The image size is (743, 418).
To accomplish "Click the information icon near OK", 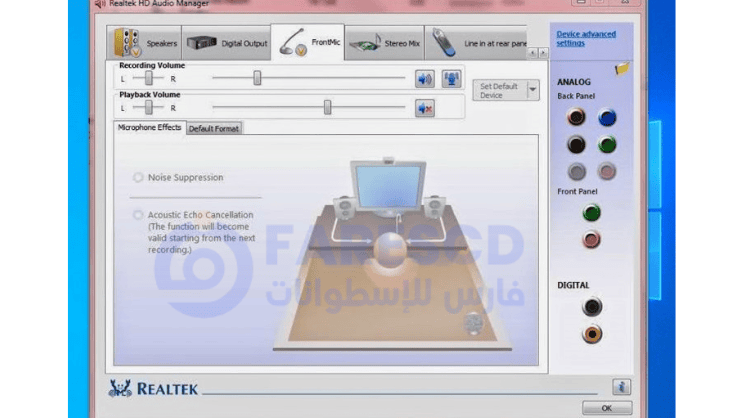I will (x=621, y=386).
